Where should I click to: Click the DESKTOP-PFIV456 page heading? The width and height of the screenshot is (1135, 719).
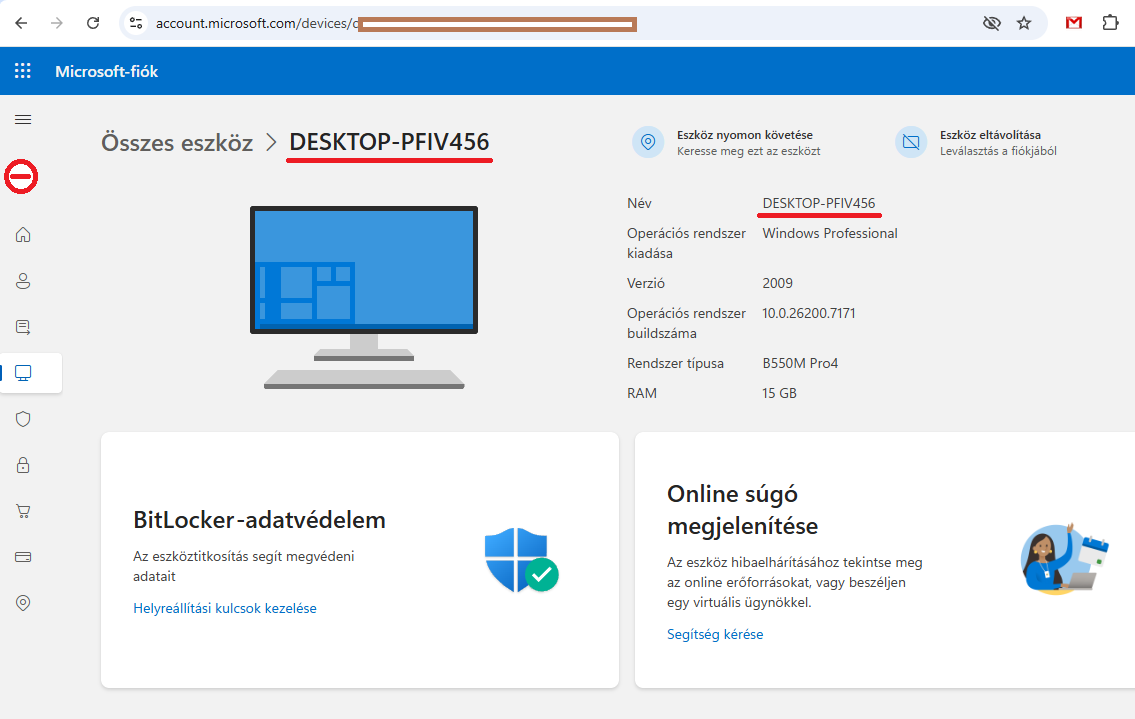tap(389, 142)
